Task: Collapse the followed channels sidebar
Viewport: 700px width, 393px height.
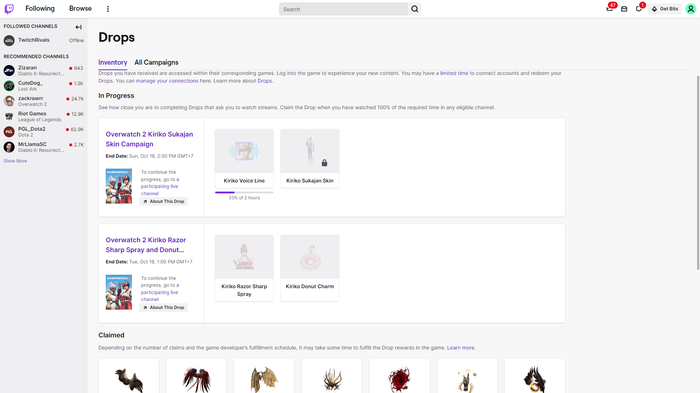Action: [79, 27]
